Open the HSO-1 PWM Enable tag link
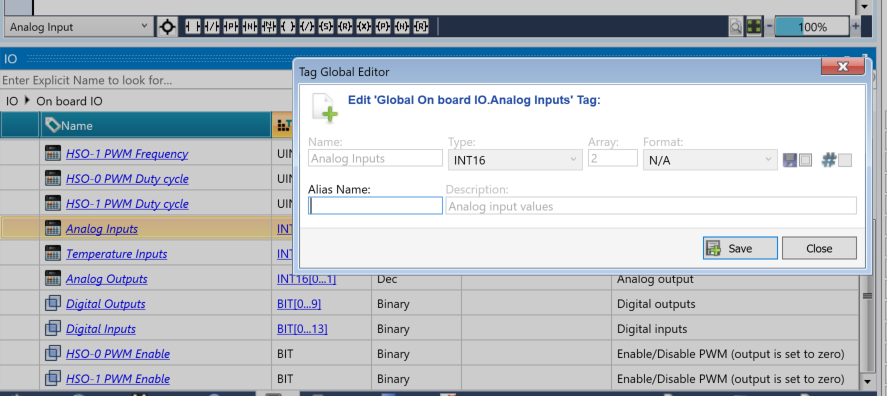The width and height of the screenshot is (887, 396). point(118,378)
